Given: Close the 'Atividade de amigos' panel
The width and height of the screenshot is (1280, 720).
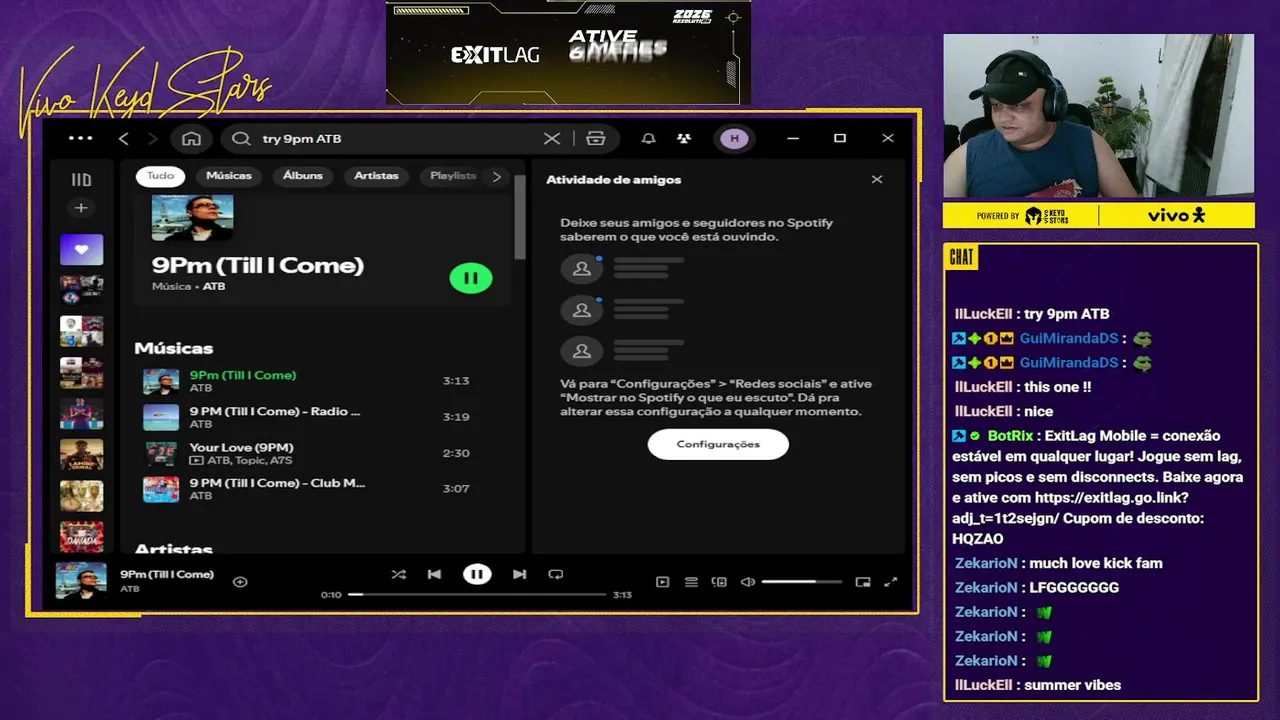Looking at the screenshot, I should (877, 180).
